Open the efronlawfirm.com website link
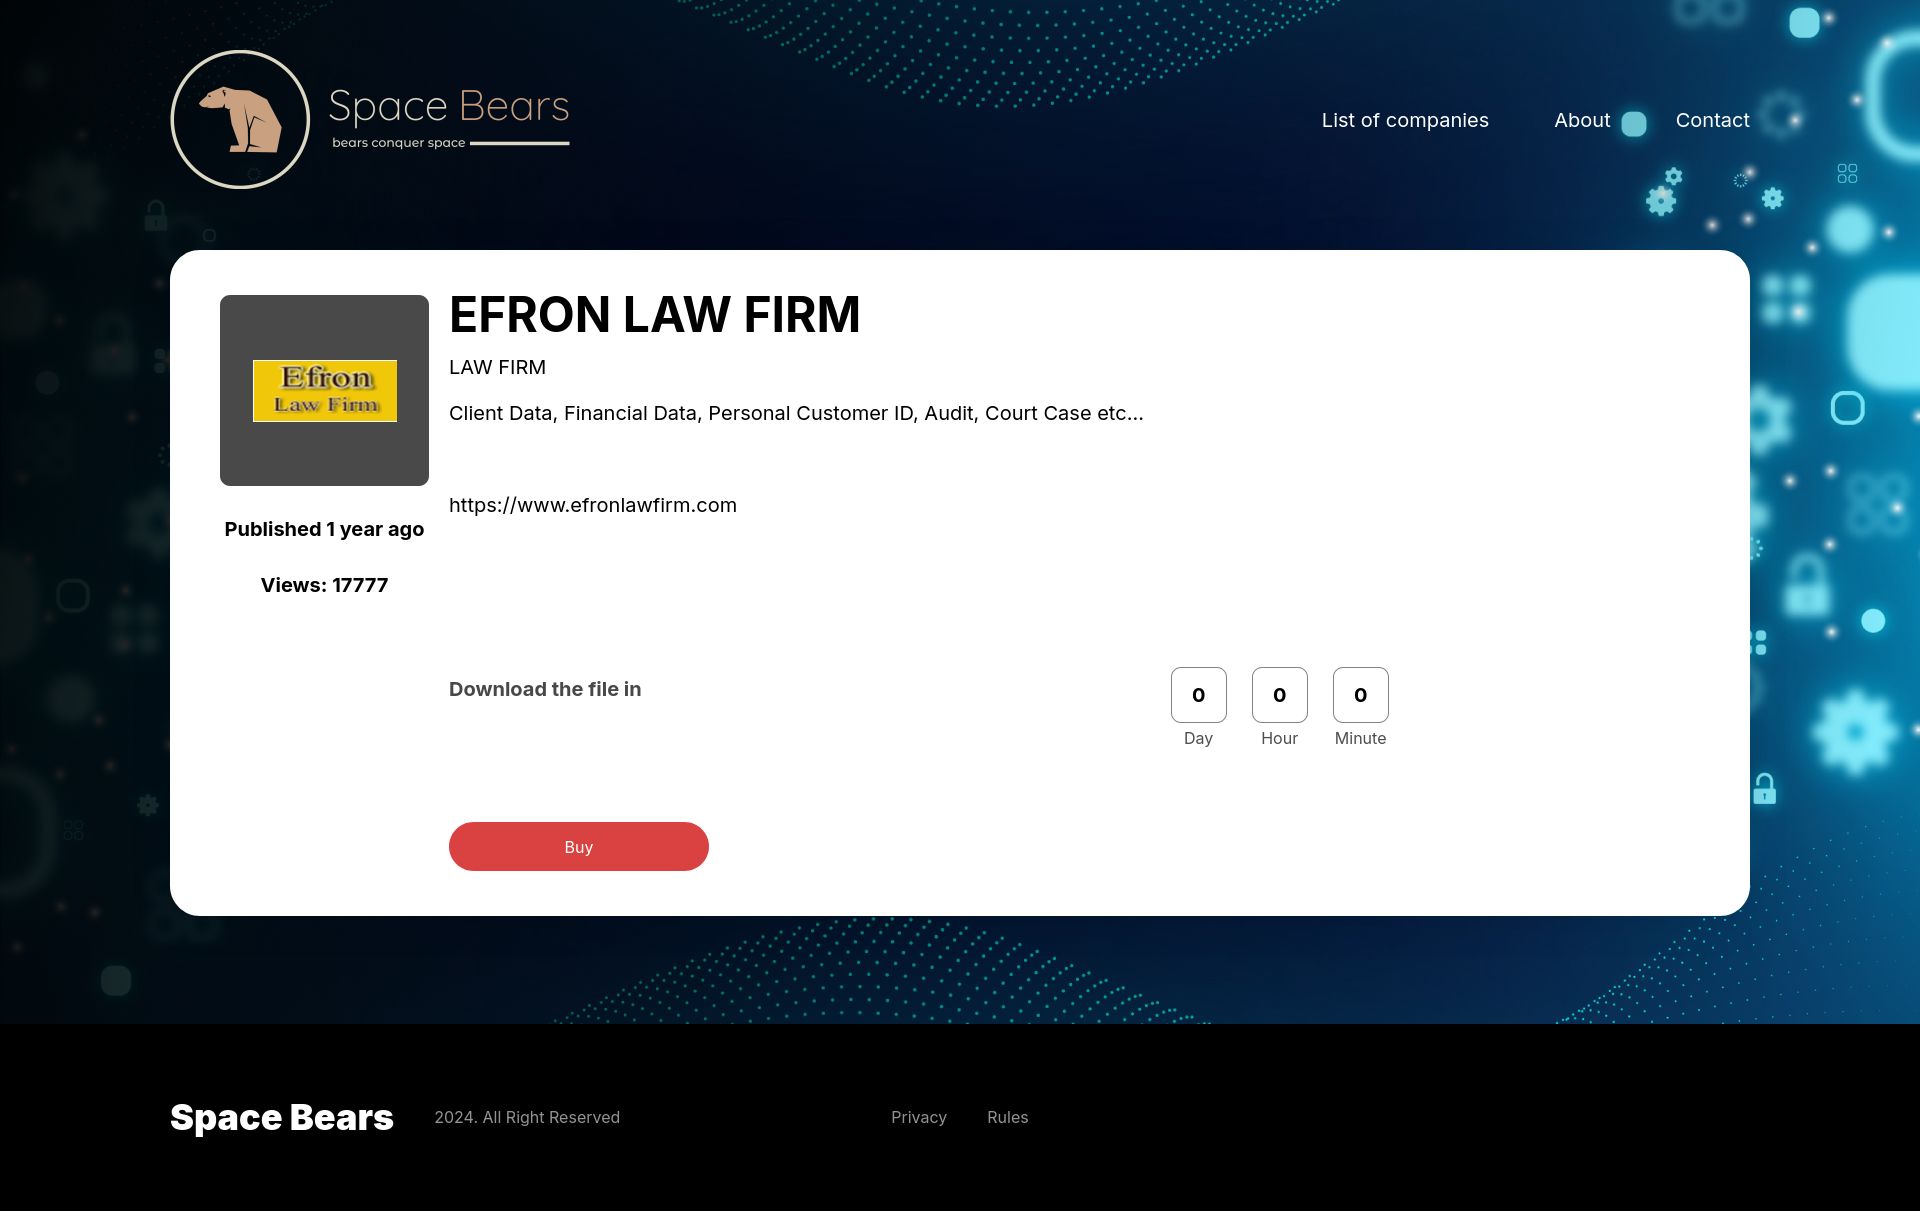Image resolution: width=1920 pixels, height=1211 pixels. point(593,505)
